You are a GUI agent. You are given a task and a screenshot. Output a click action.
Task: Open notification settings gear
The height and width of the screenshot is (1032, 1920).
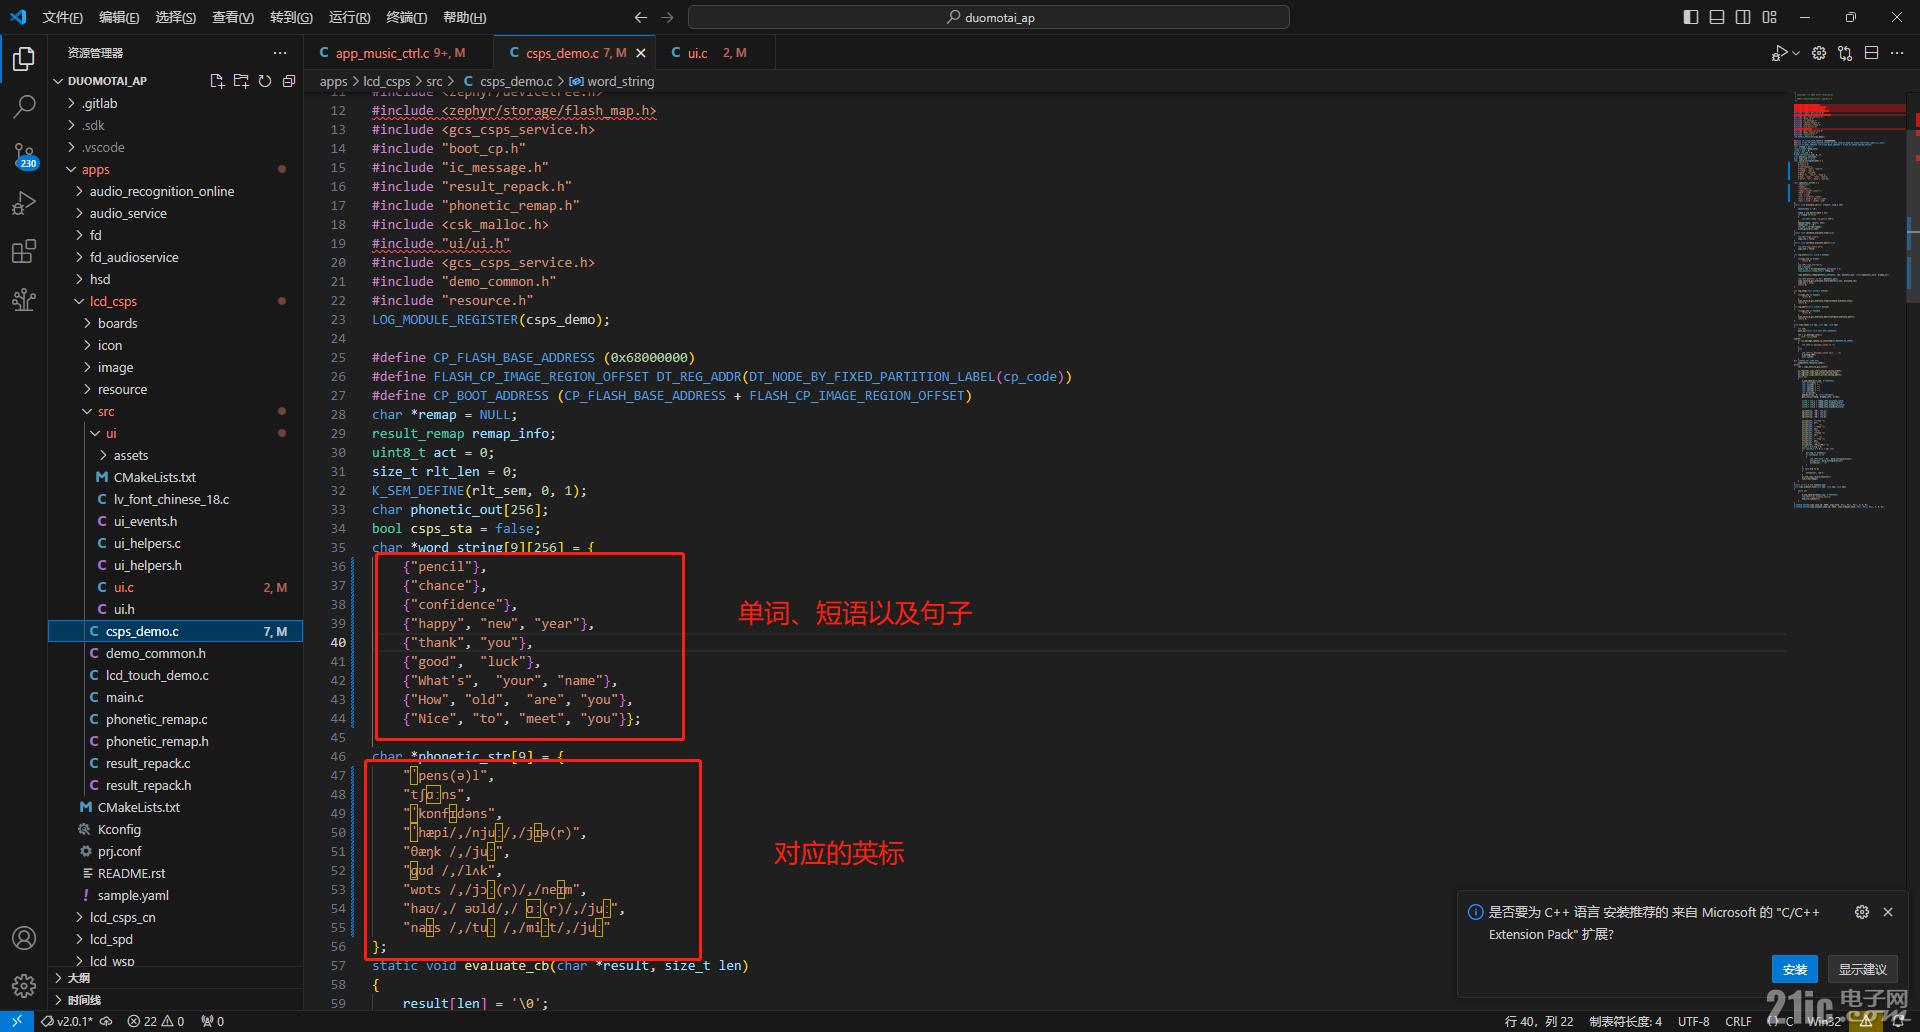pyautogui.click(x=1862, y=912)
